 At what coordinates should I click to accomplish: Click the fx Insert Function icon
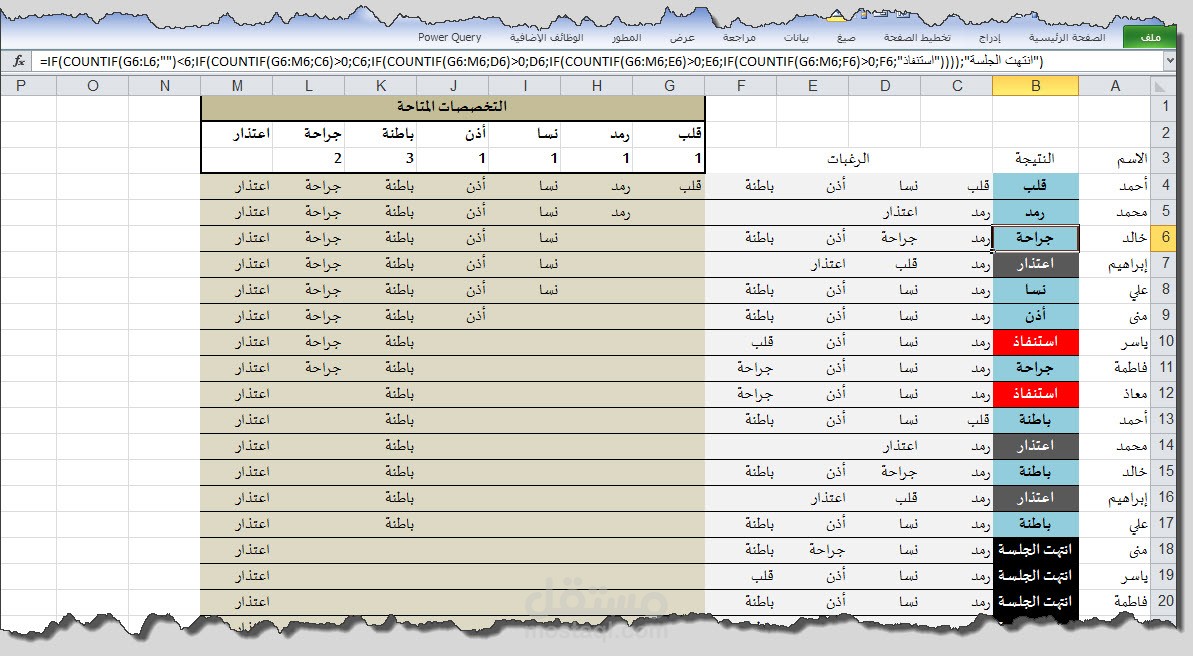(19, 62)
